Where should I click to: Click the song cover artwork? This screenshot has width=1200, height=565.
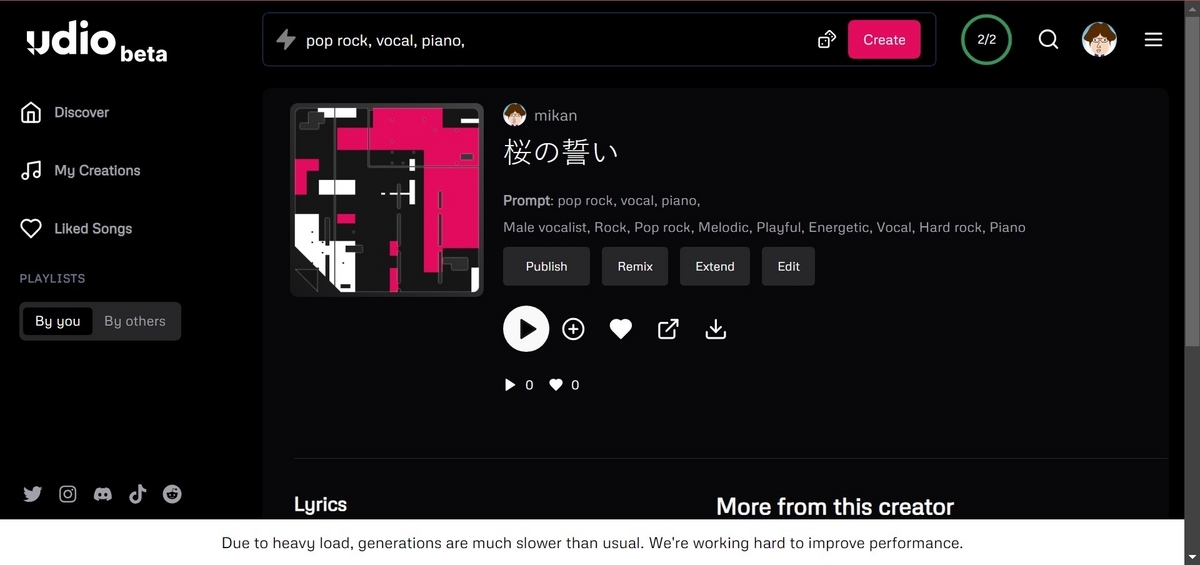click(387, 200)
